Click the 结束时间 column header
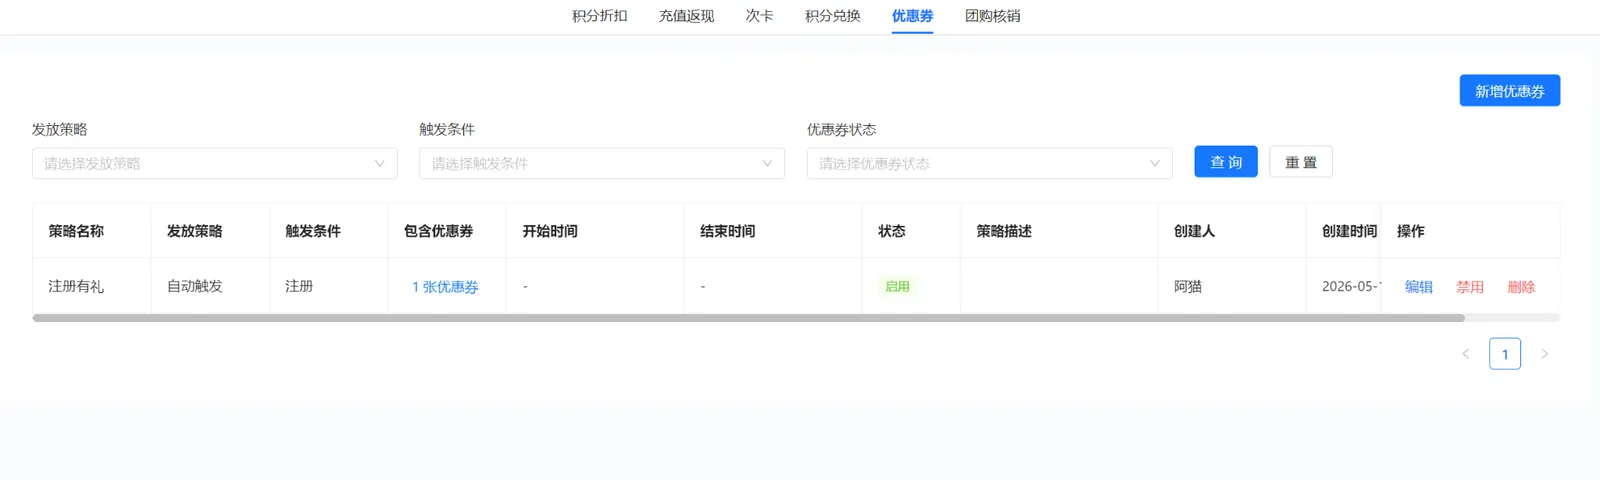Image resolution: width=1600 pixels, height=480 pixels. tap(773, 231)
